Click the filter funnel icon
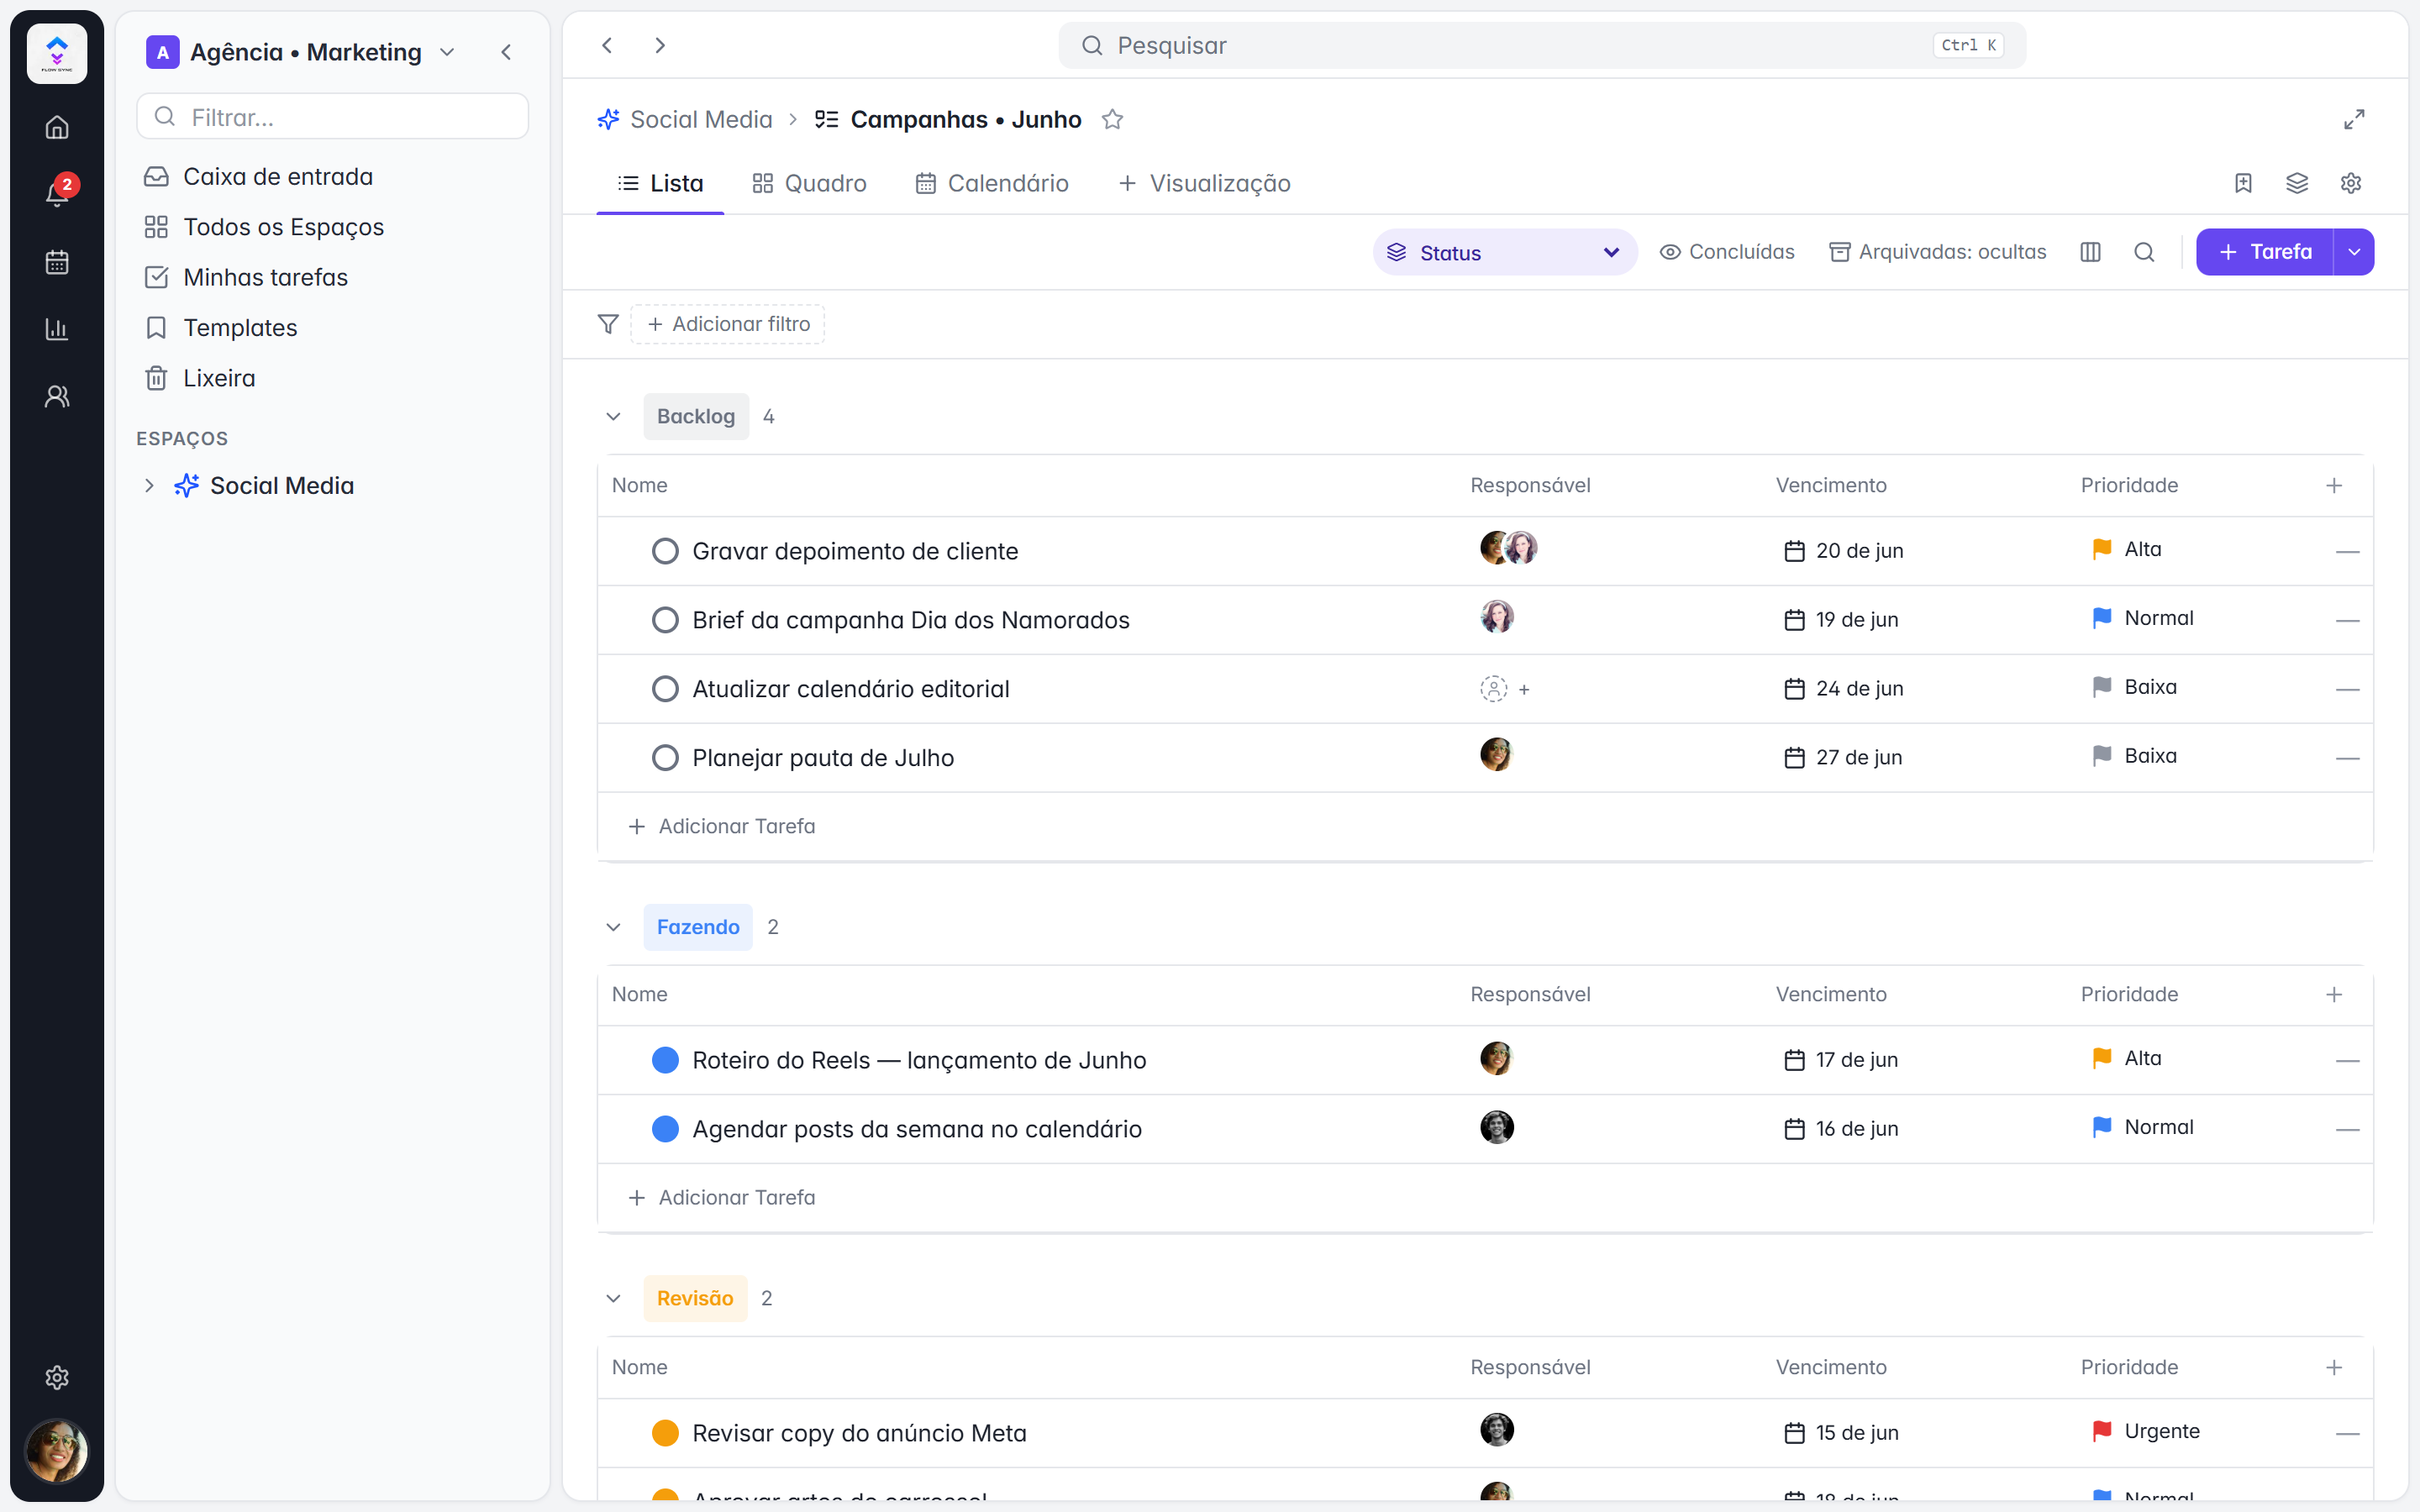 (x=608, y=324)
